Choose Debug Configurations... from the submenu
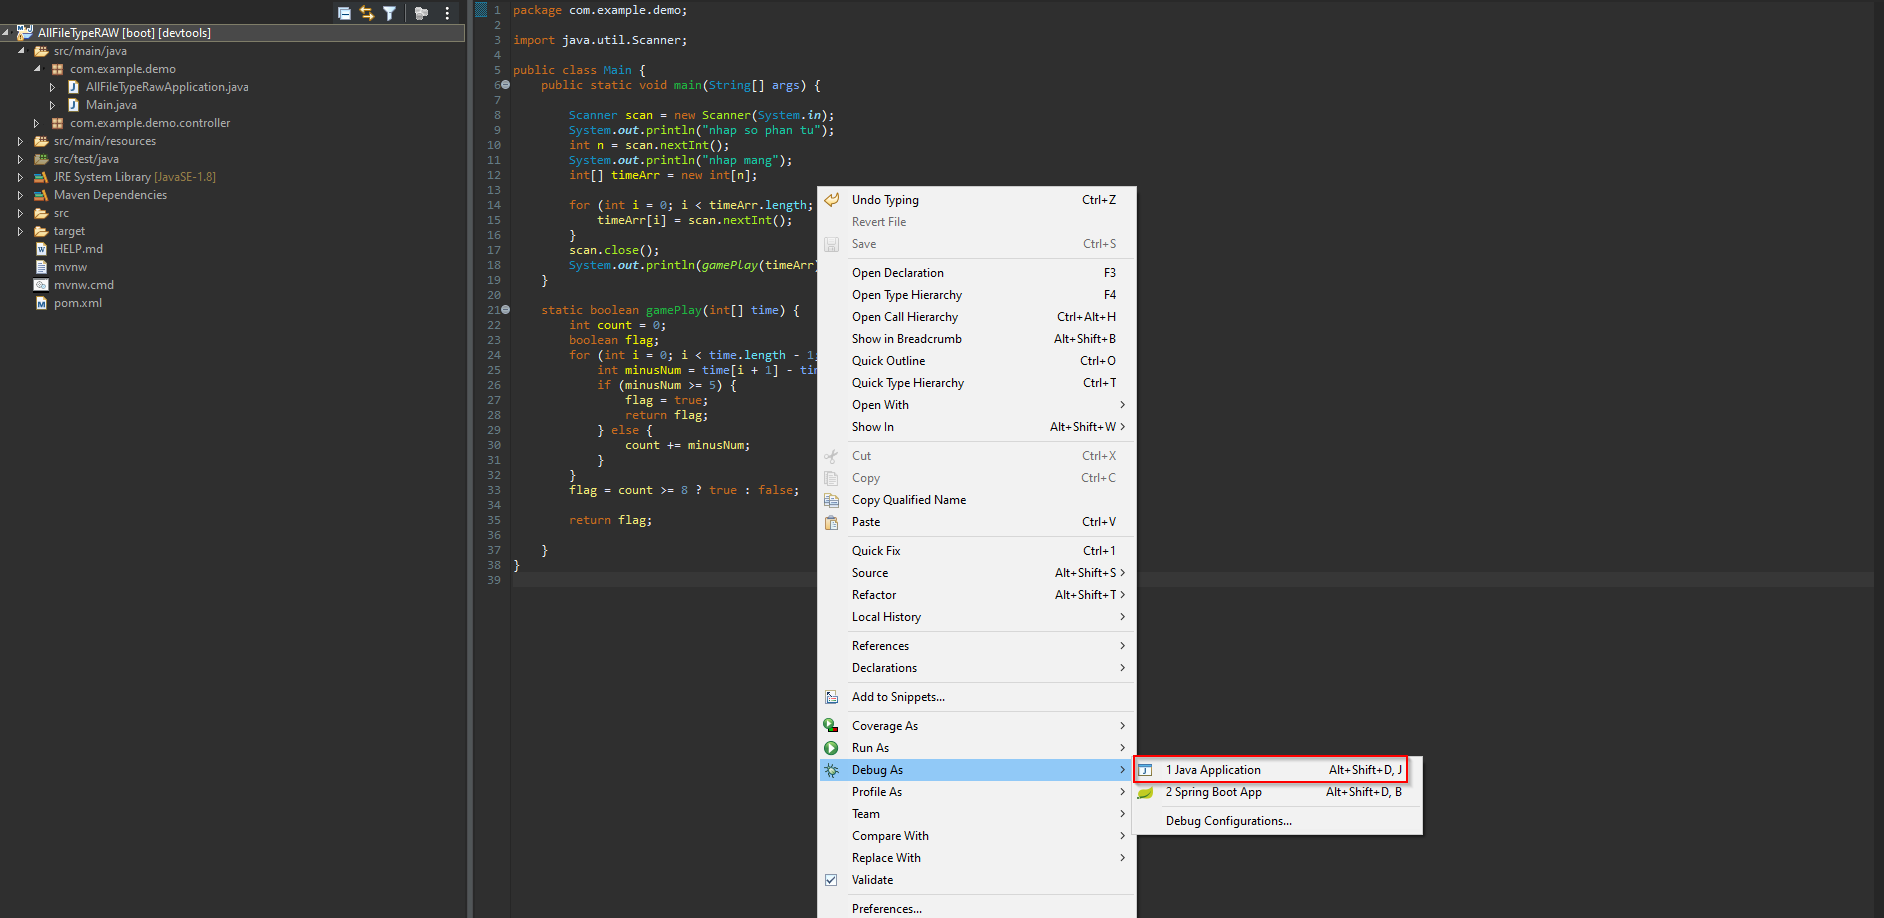The height and width of the screenshot is (918, 1884). (x=1228, y=820)
